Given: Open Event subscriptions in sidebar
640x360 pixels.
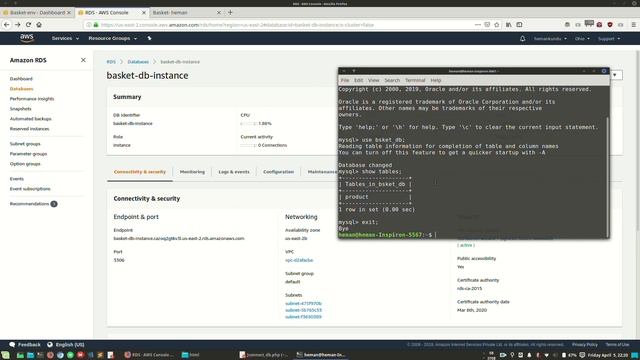Looking at the screenshot, I should [x=30, y=189].
